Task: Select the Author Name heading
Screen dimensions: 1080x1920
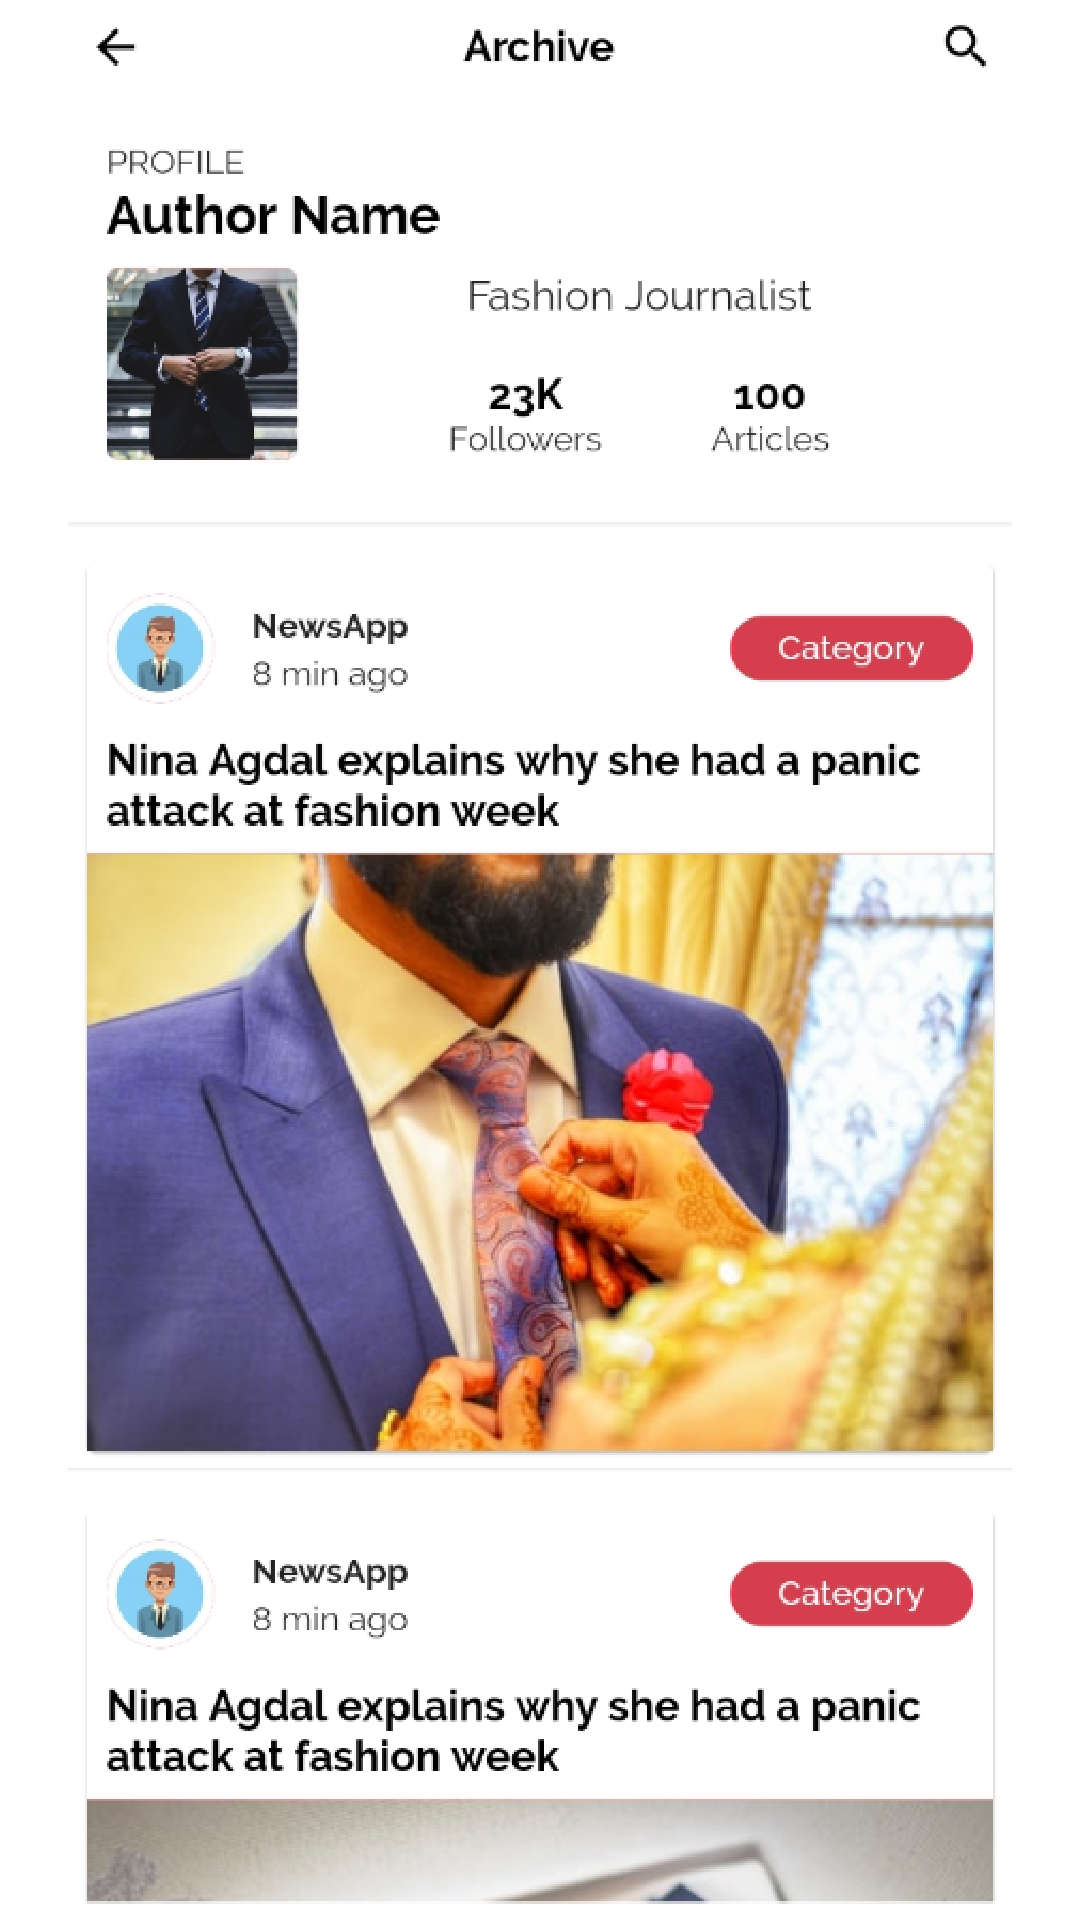Action: click(273, 215)
